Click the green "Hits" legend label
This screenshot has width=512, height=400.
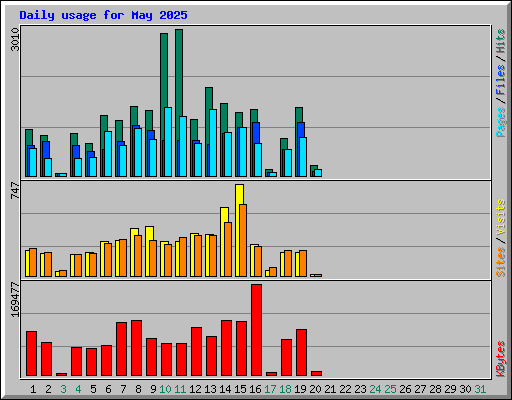click(x=501, y=41)
